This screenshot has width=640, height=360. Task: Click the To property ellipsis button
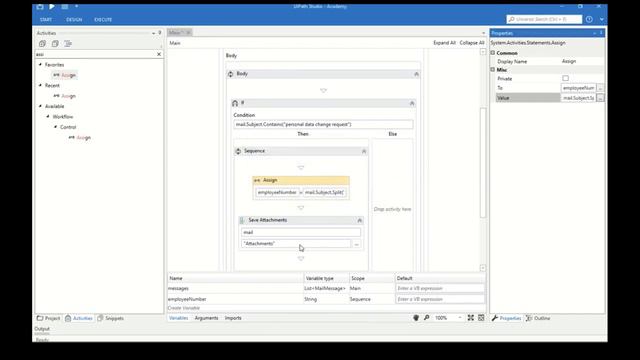pos(600,88)
